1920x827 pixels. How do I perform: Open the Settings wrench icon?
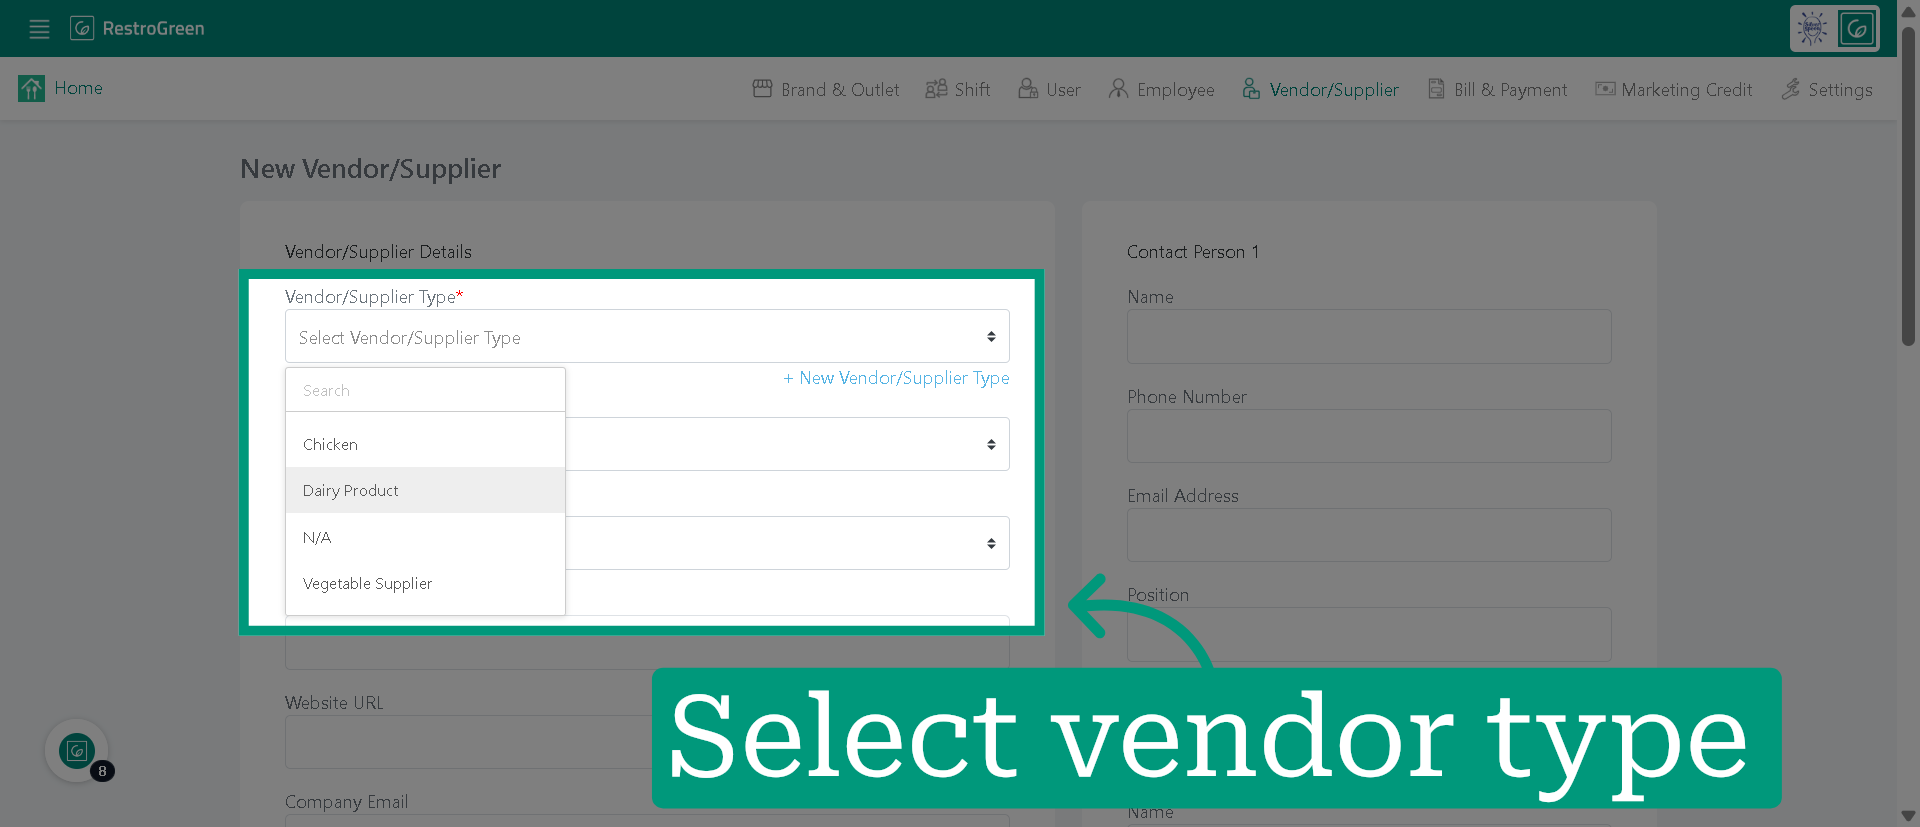pos(1790,89)
